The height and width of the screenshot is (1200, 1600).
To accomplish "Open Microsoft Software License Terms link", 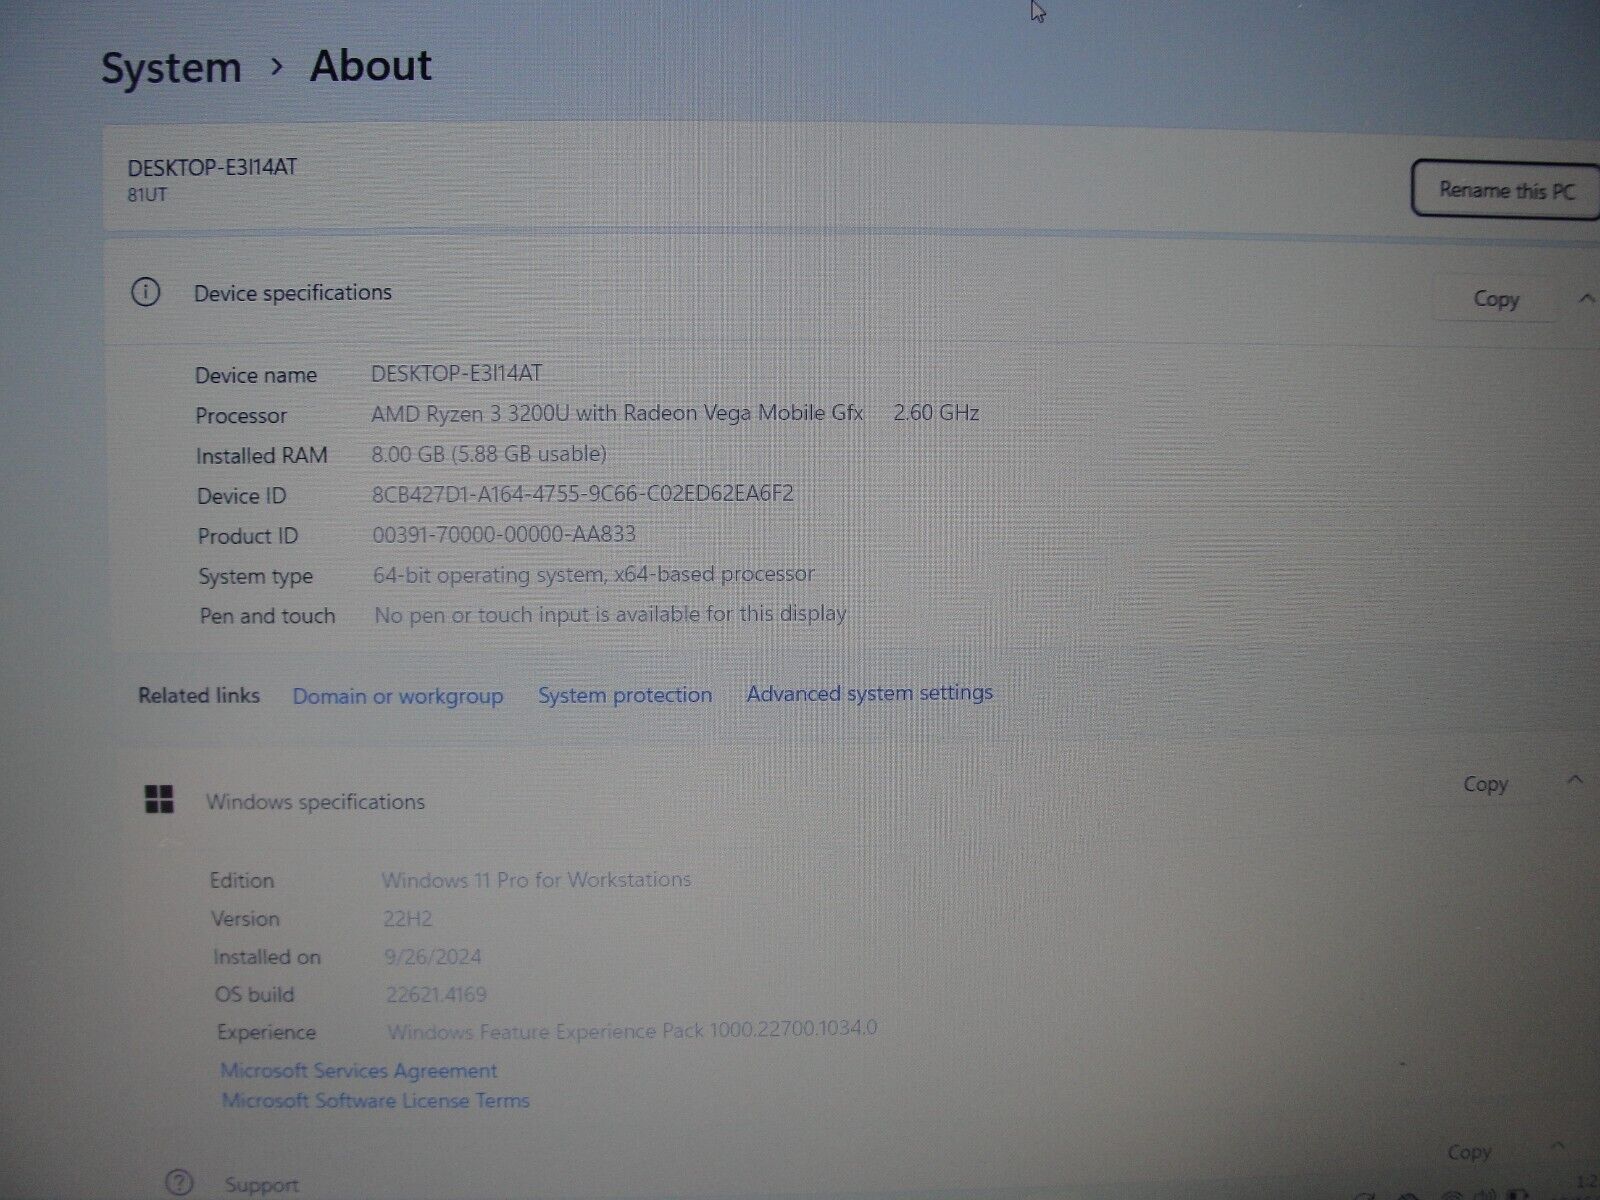I will (x=375, y=1101).
